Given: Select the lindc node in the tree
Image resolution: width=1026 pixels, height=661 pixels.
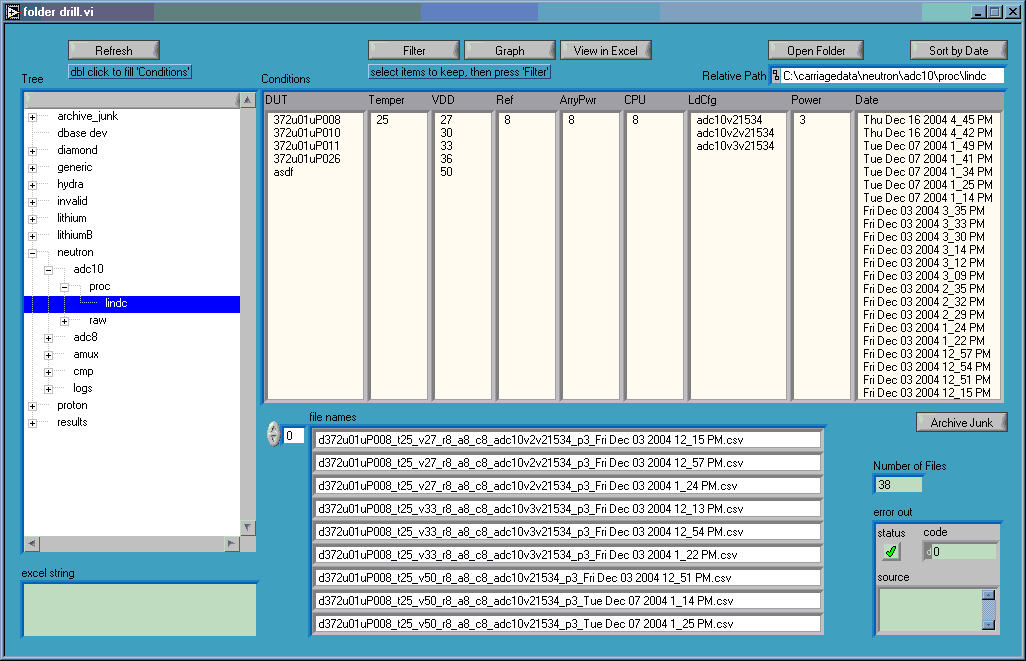Looking at the screenshot, I should click(116, 303).
